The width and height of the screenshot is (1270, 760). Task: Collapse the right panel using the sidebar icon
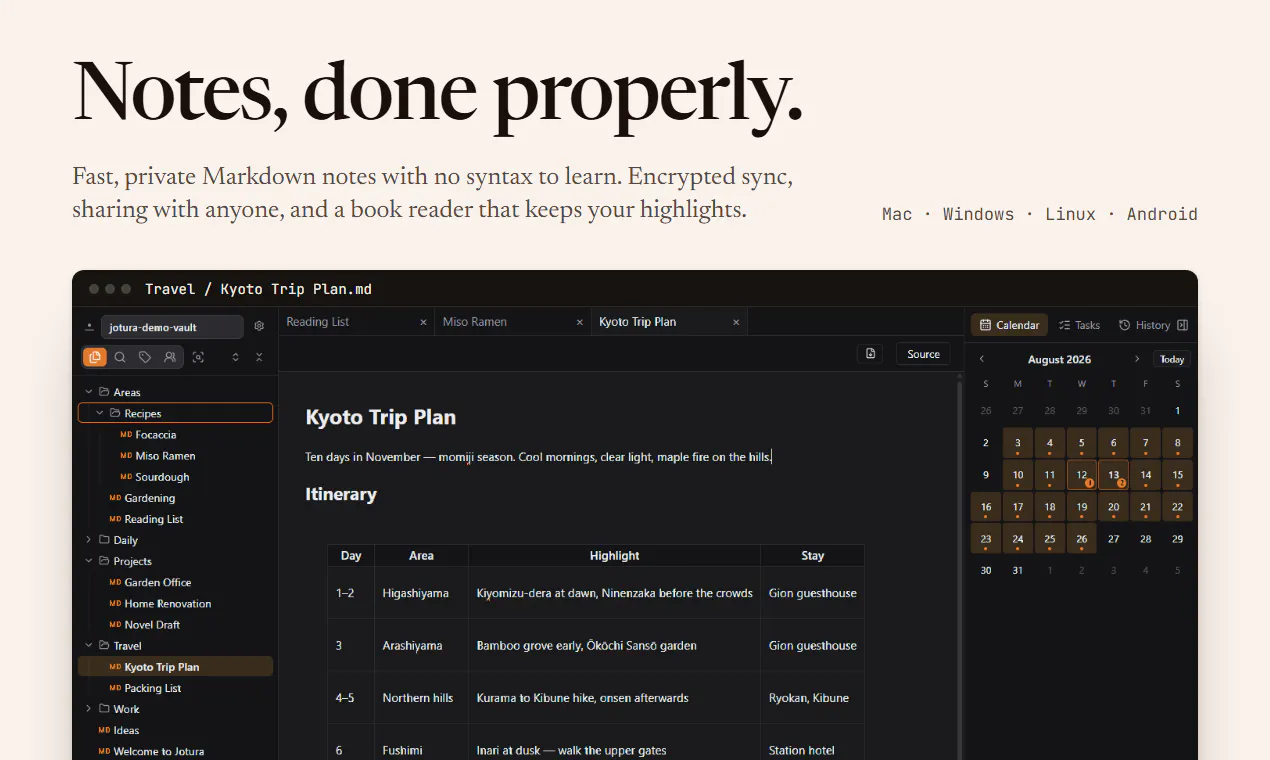[1183, 325]
